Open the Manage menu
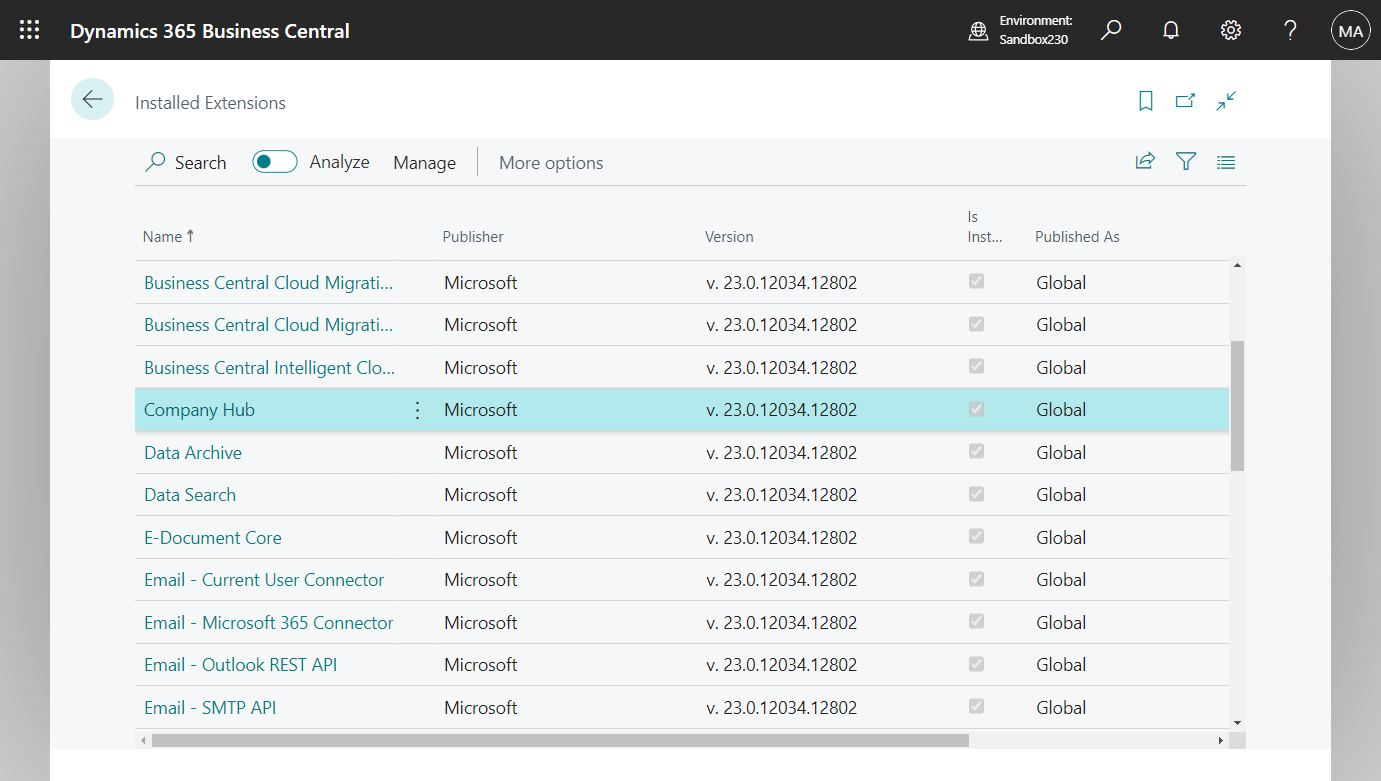This screenshot has height=781, width=1381. [x=424, y=163]
